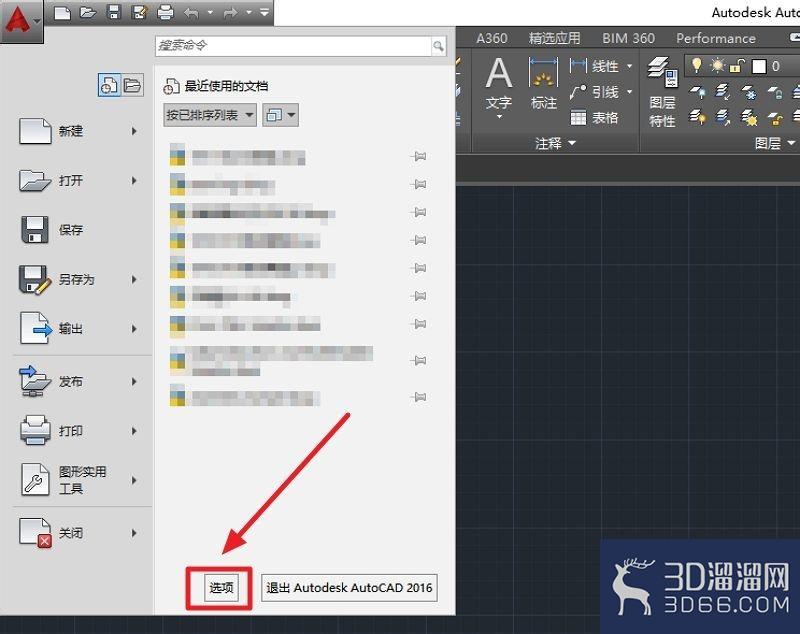Select the 引线 leader tool
This screenshot has width=800, height=634.
click(x=594, y=92)
